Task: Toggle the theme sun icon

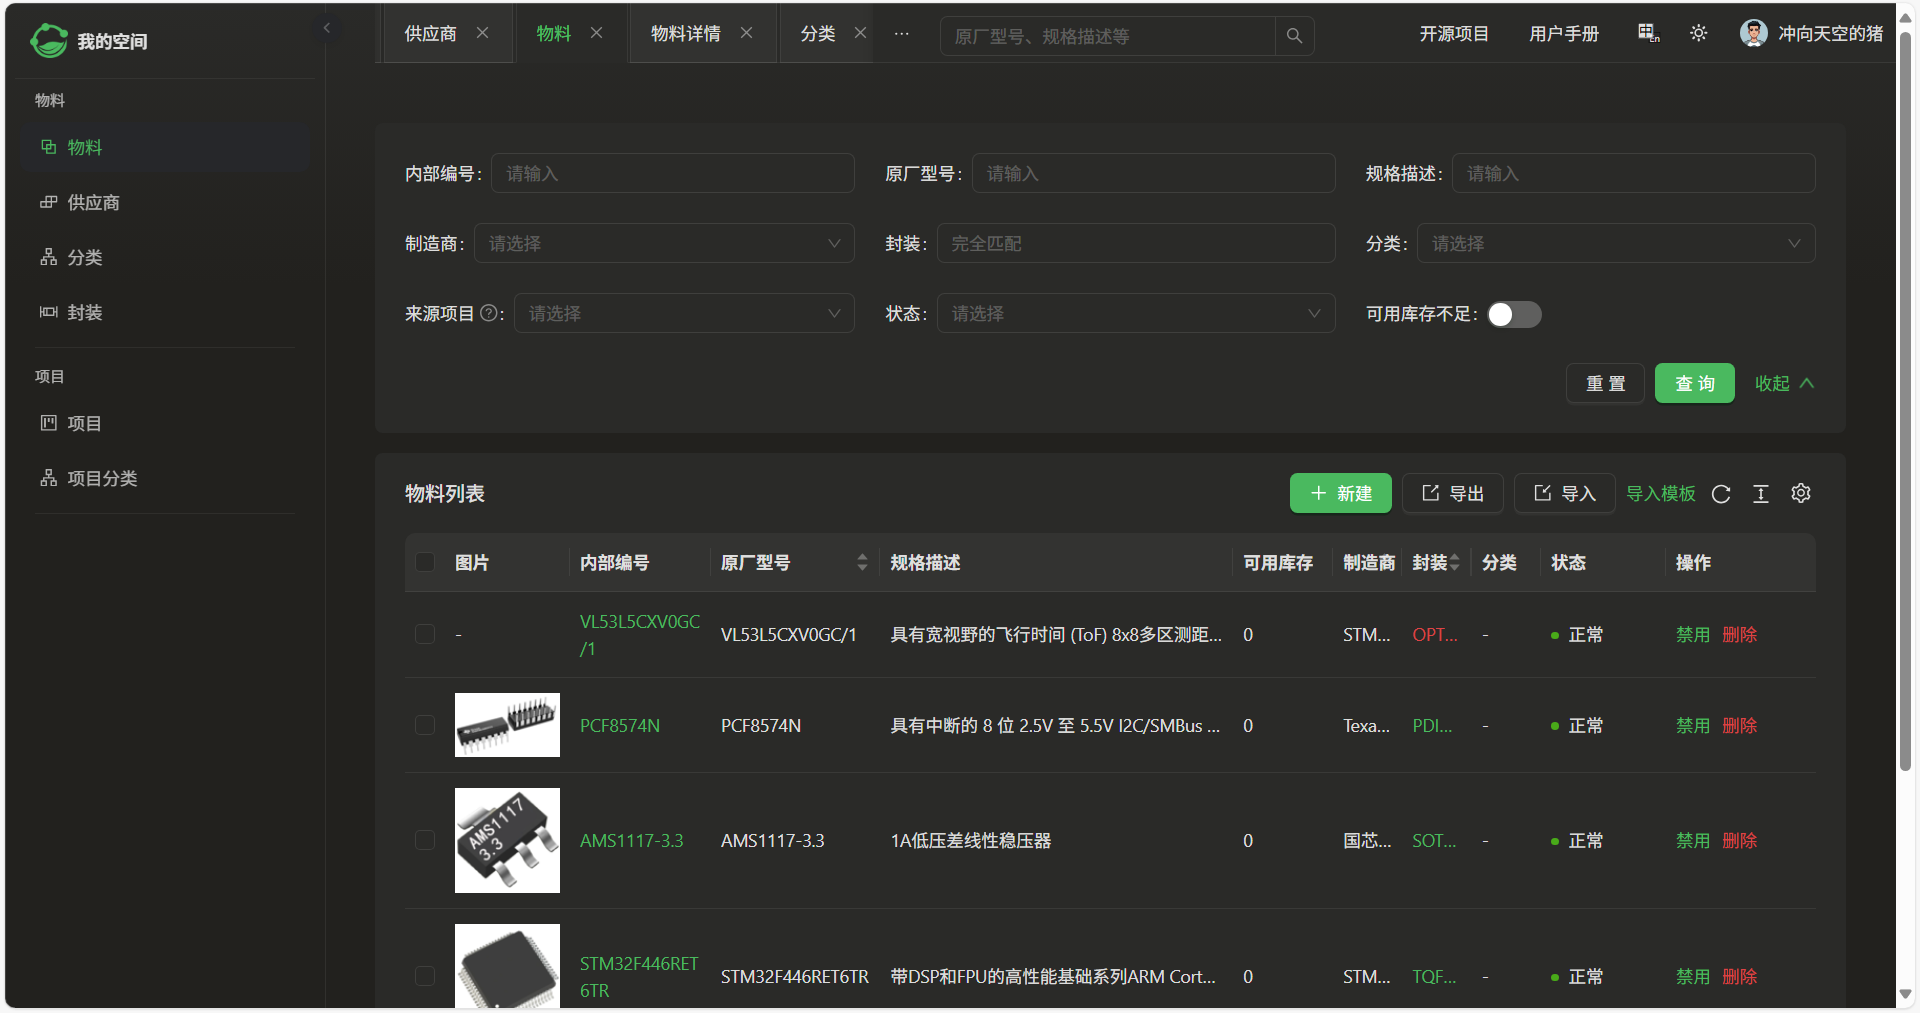Action: click(x=1698, y=34)
